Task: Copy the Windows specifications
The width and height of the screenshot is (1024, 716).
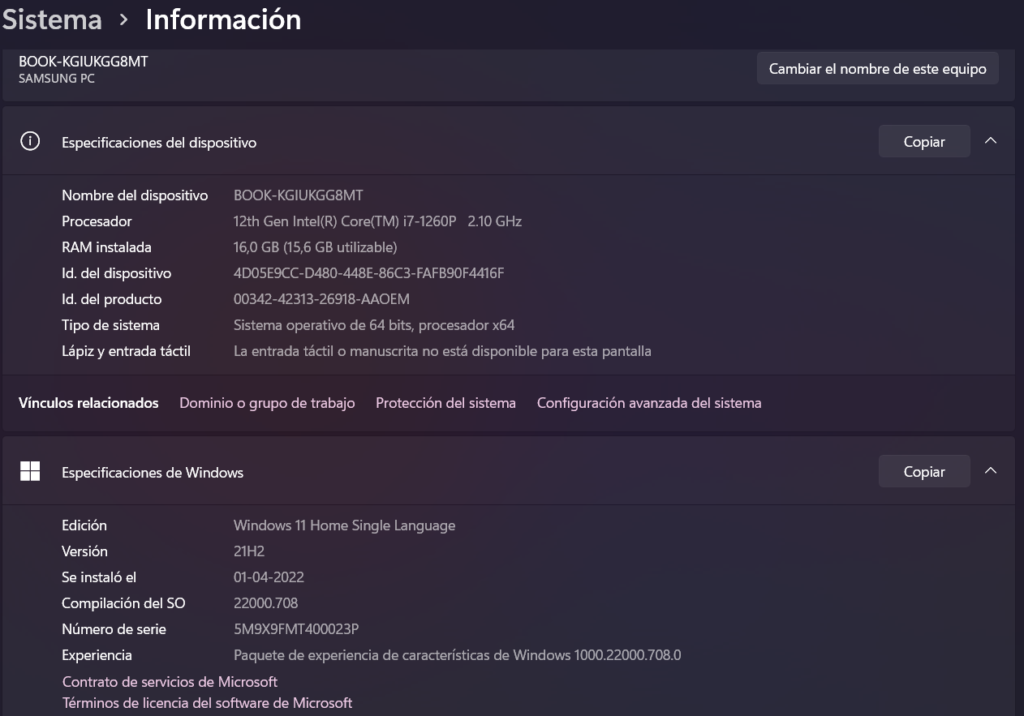Action: (924, 472)
